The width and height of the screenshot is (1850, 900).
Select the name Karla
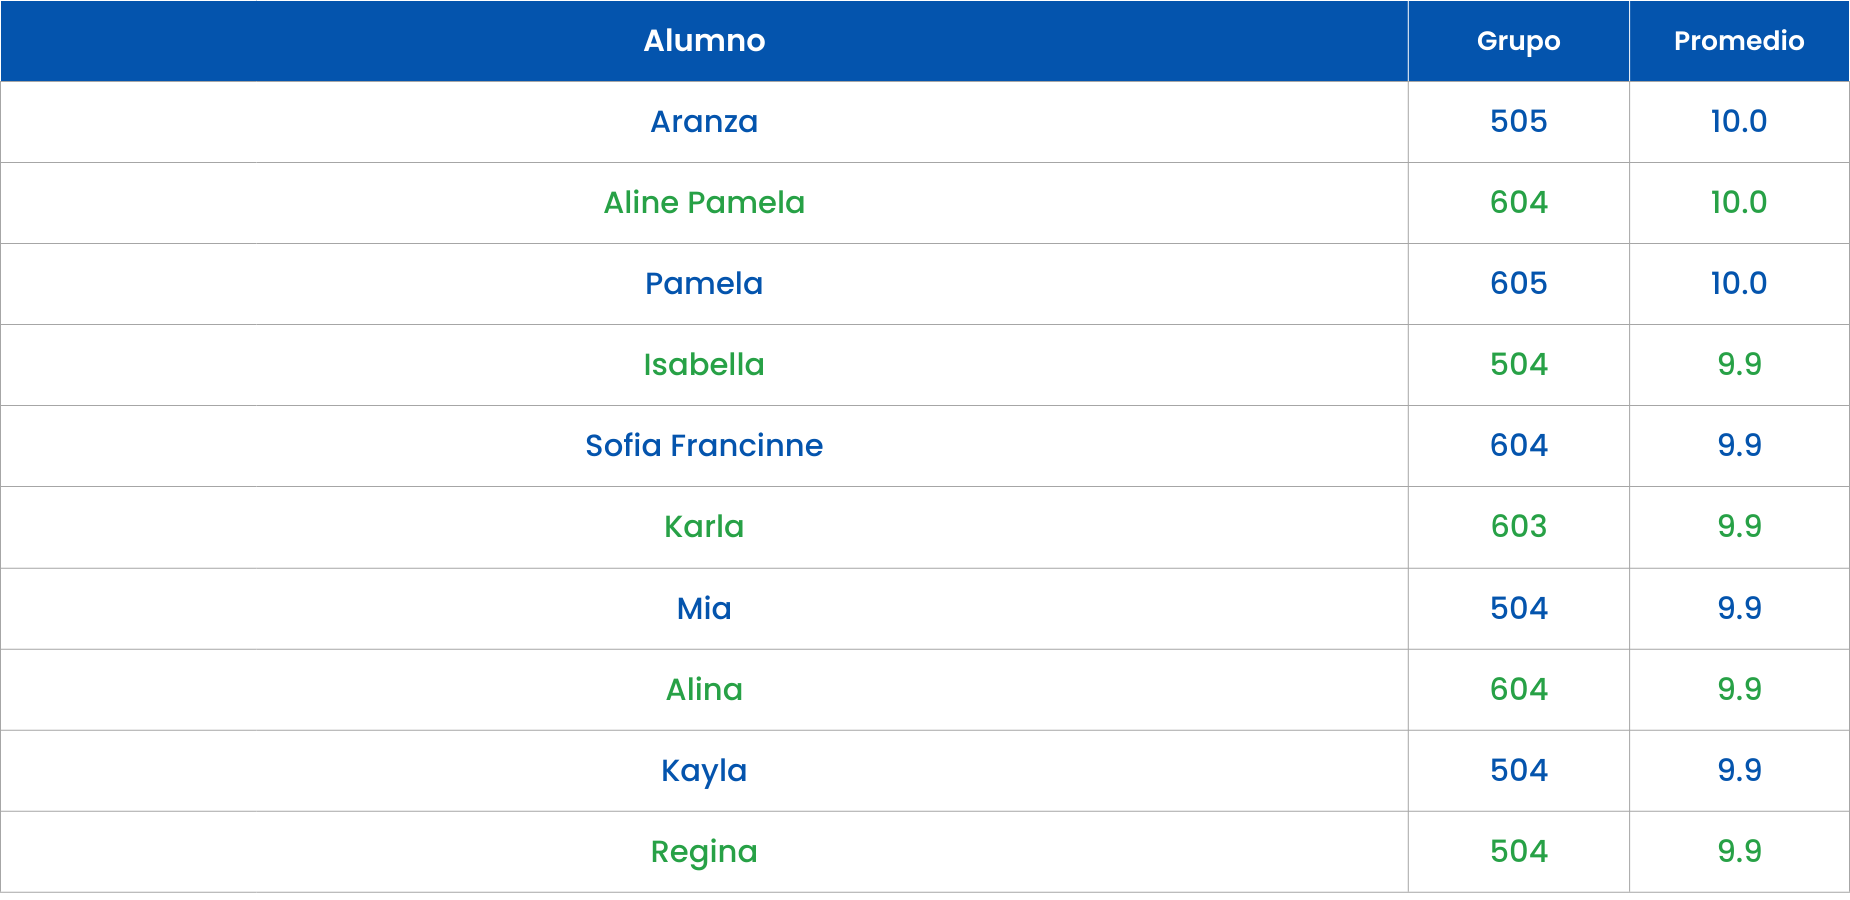[704, 527]
